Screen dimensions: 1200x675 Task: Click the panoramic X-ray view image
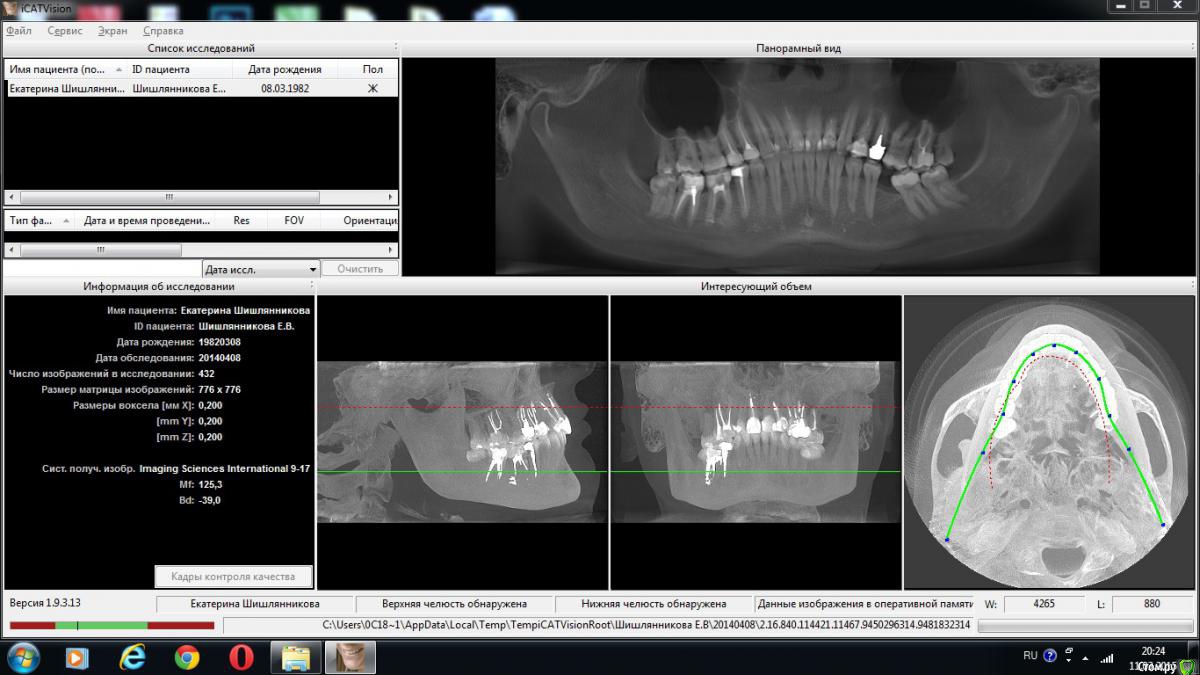click(x=797, y=165)
